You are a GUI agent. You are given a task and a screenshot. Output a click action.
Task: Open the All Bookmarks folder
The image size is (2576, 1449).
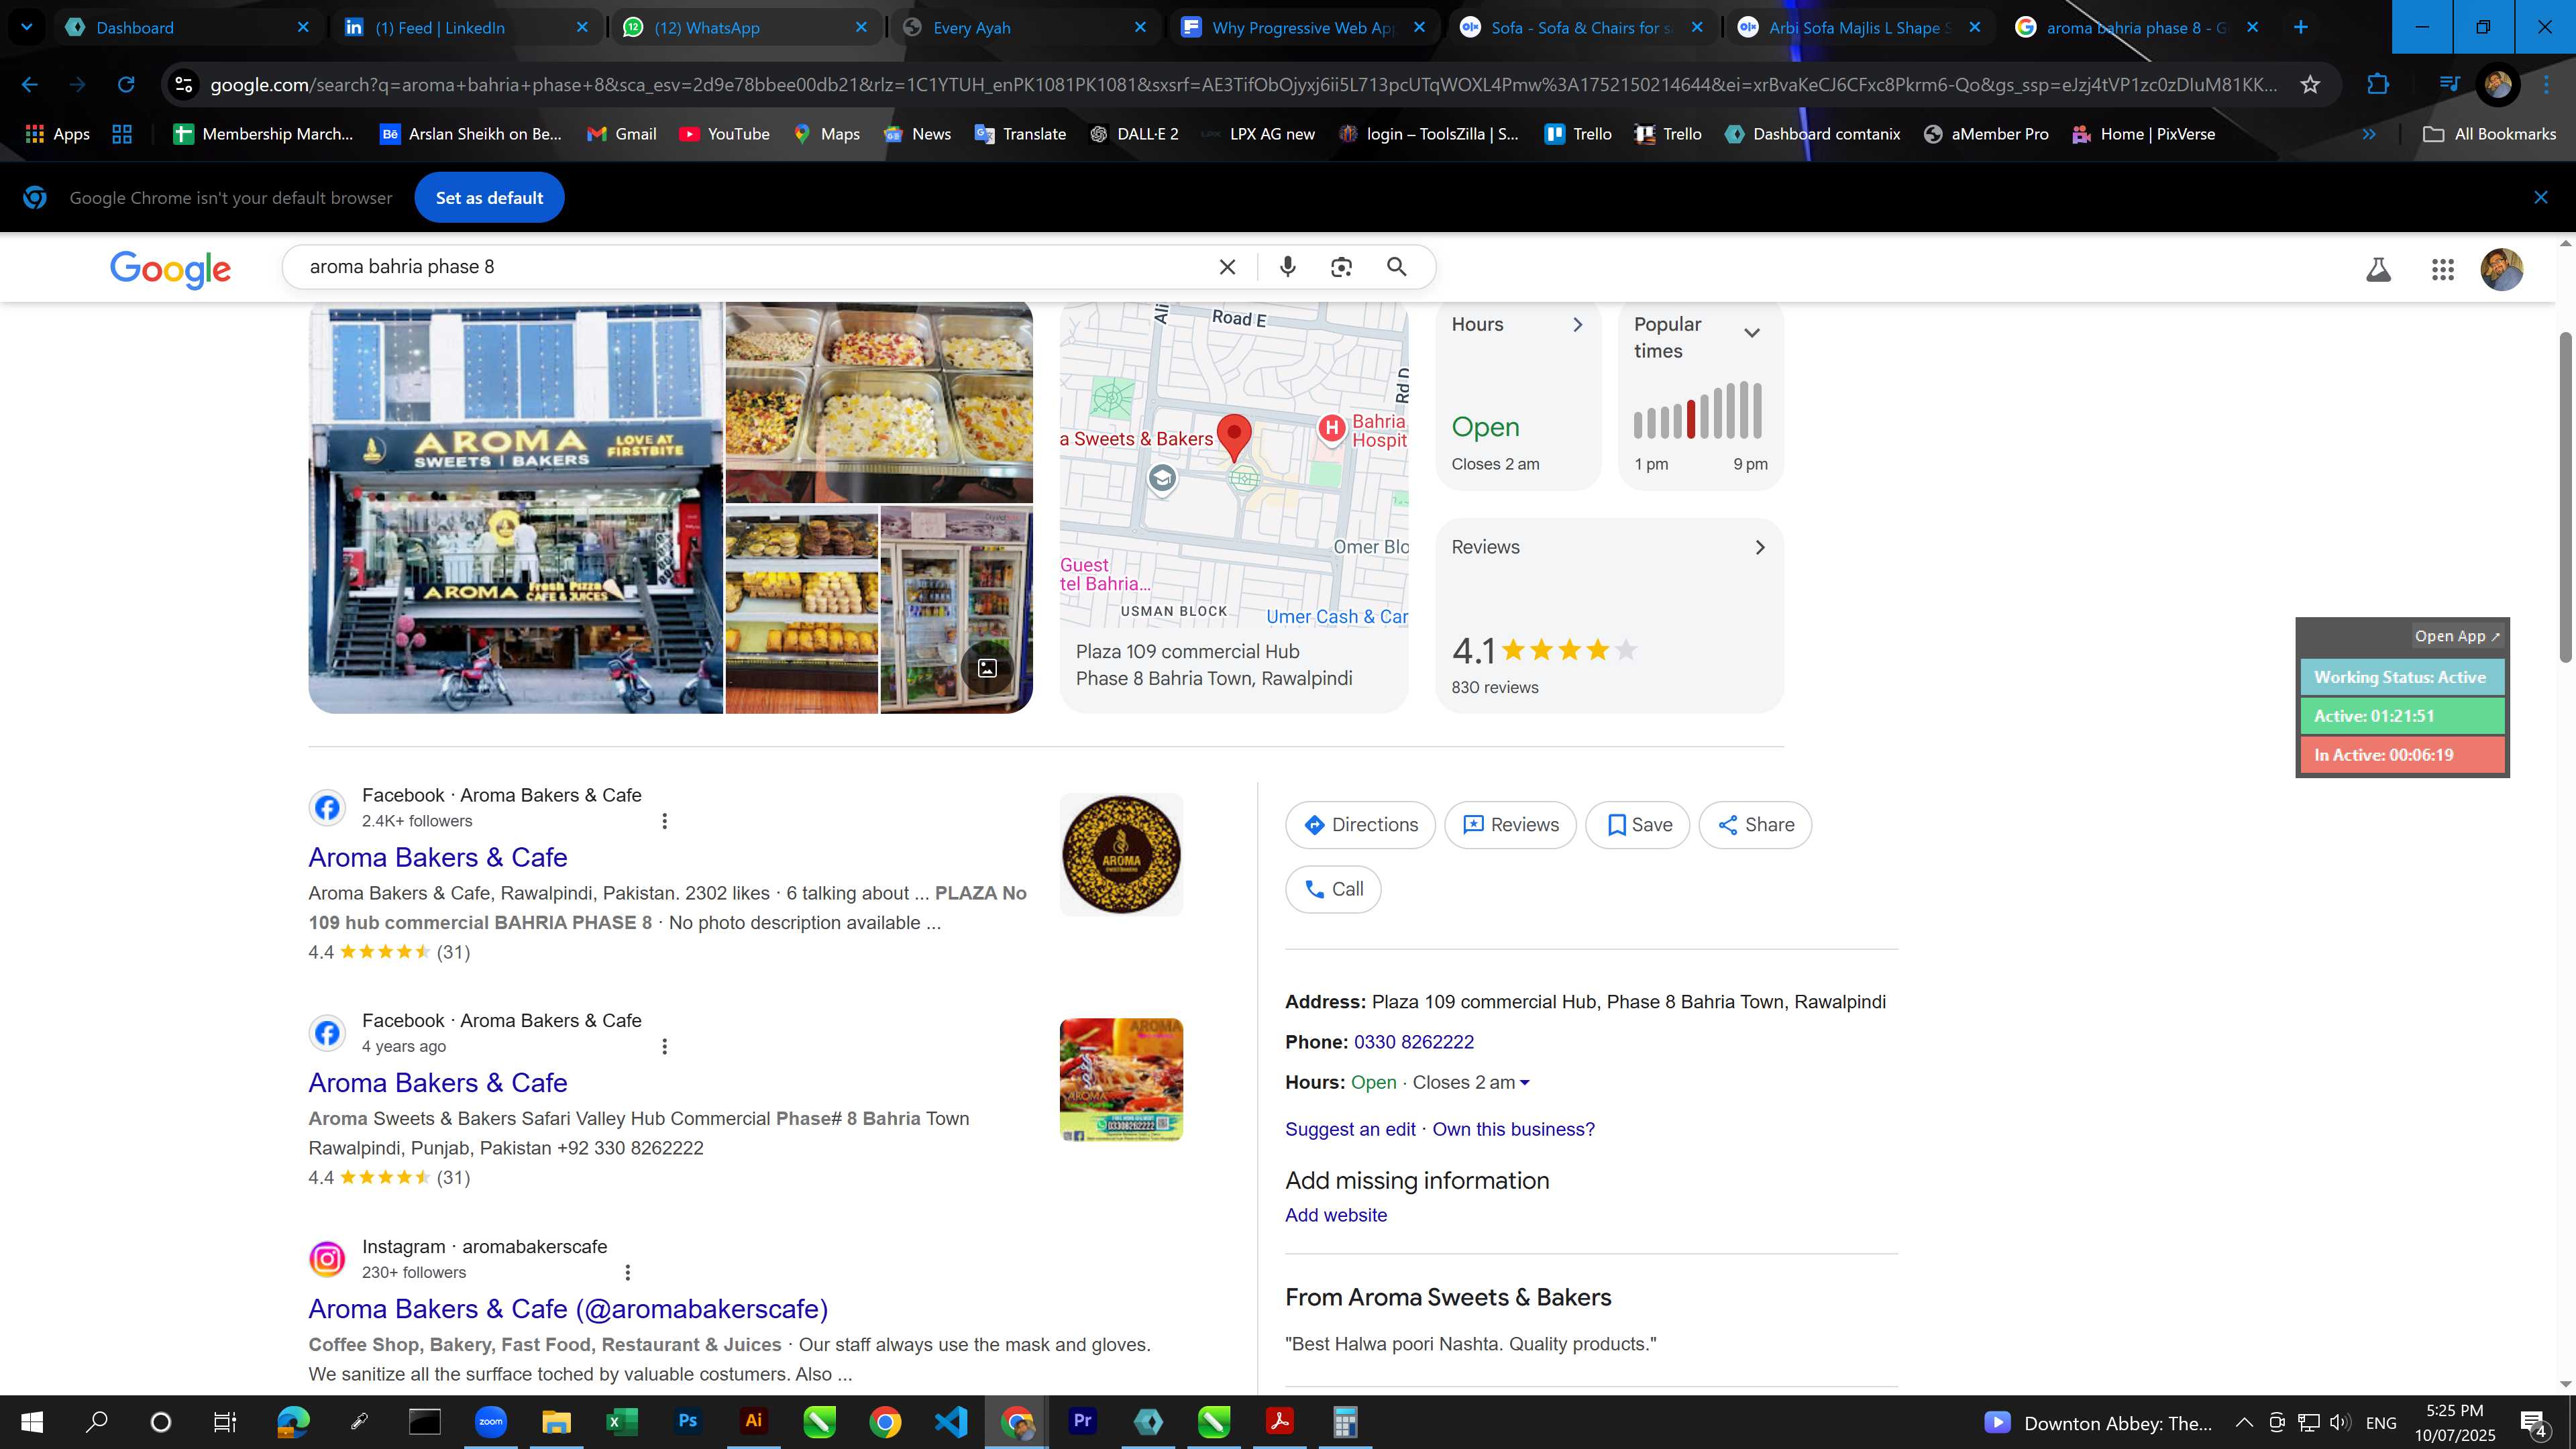pyautogui.click(x=2489, y=134)
